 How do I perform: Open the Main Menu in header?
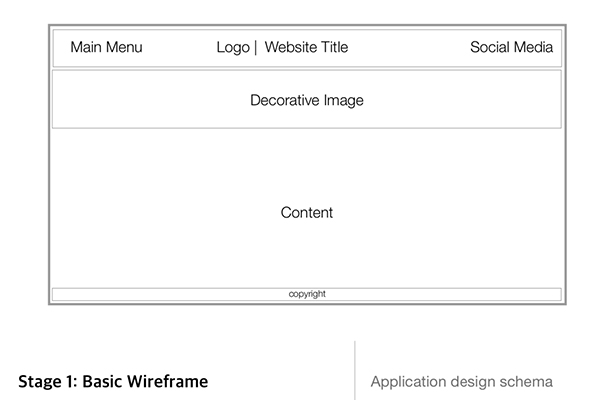106,47
